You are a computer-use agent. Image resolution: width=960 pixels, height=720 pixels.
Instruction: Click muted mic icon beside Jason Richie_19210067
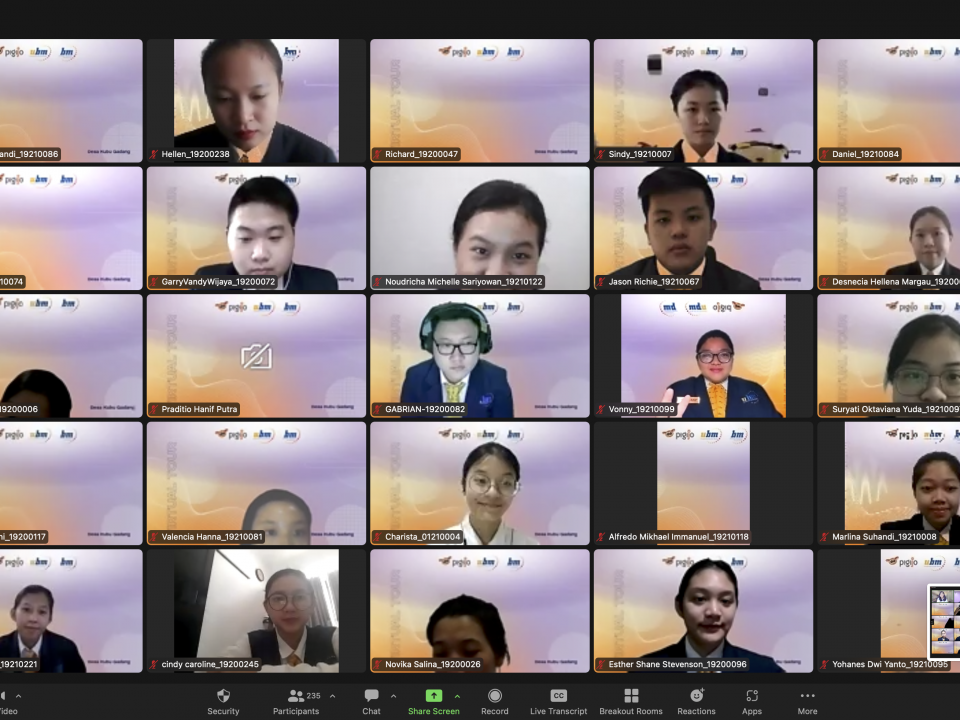click(601, 282)
